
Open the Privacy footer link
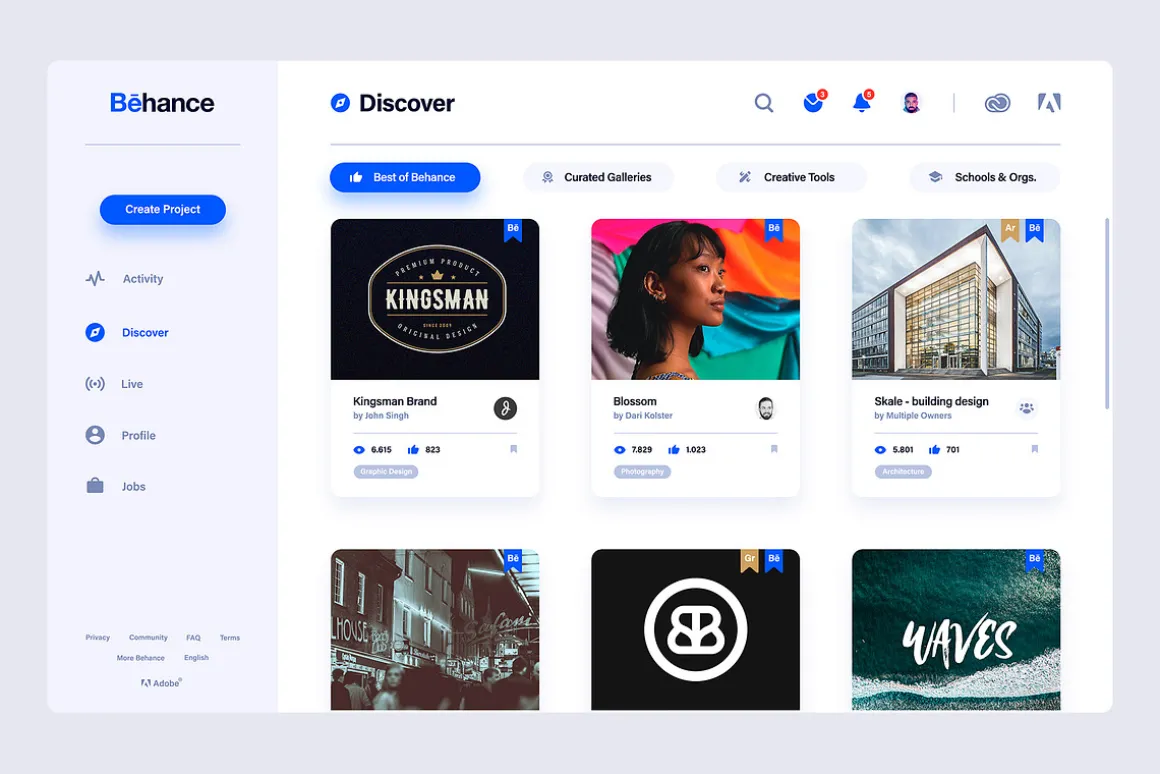coord(97,637)
